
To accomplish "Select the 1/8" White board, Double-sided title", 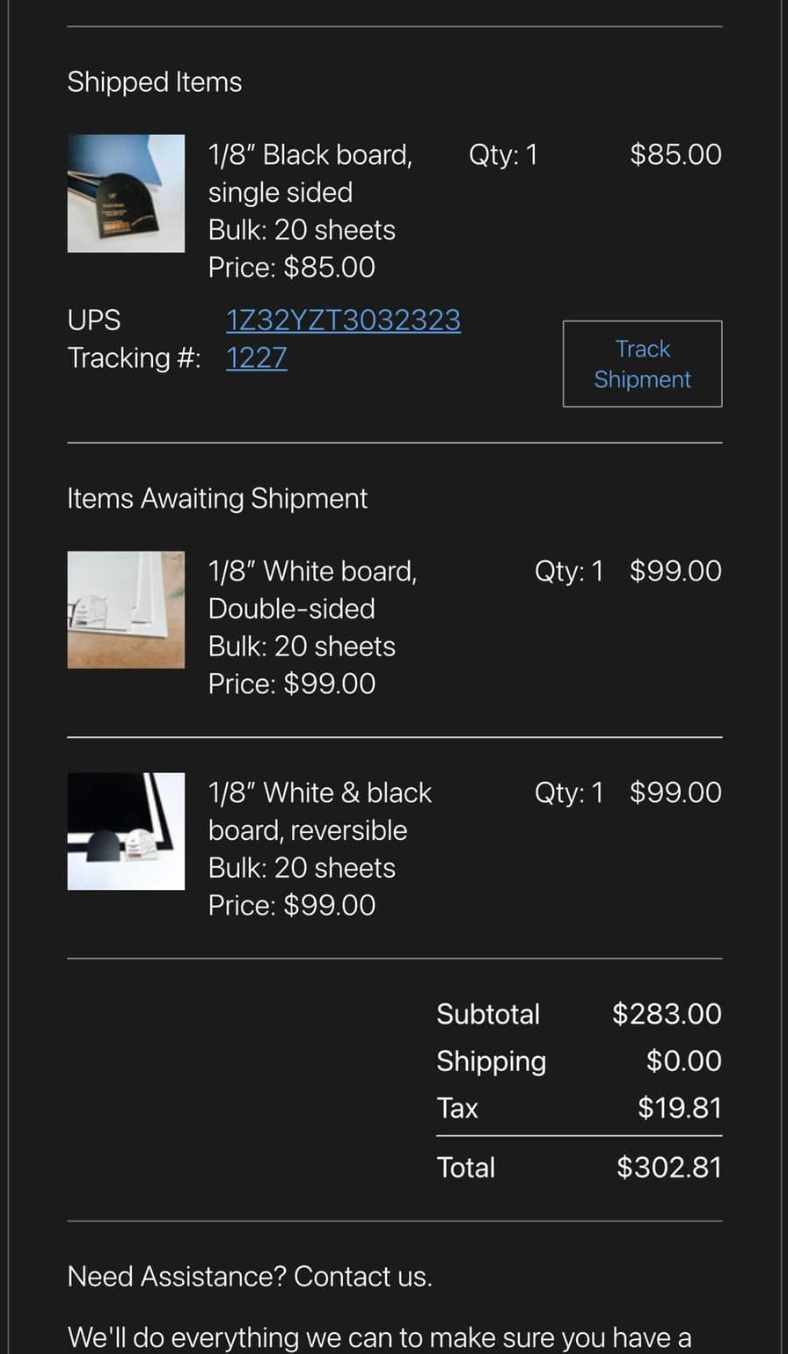I will (312, 590).
